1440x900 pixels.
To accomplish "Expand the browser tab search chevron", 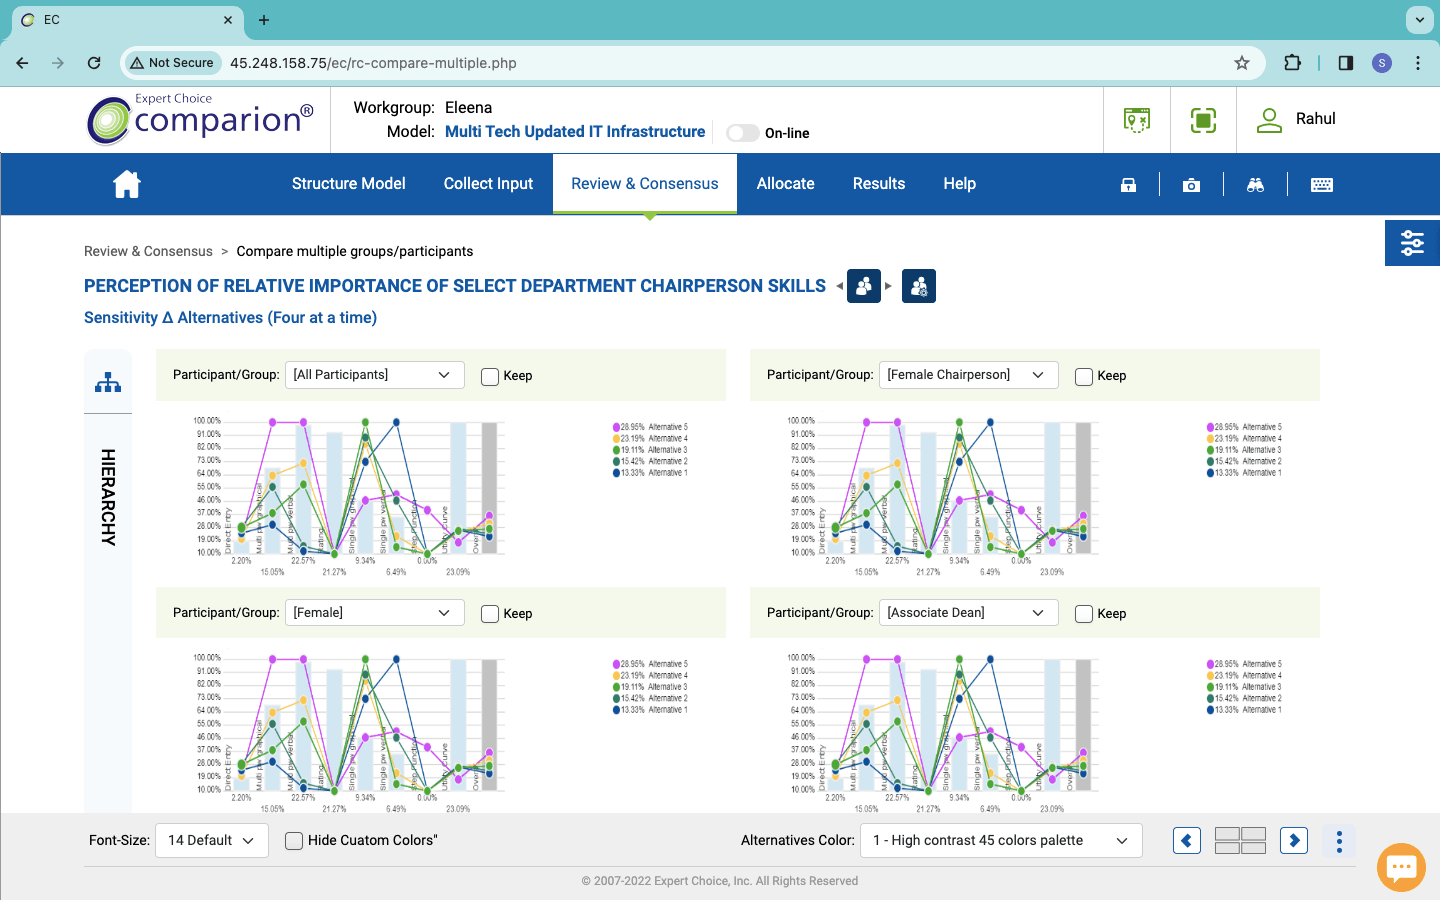I will [x=1419, y=20].
